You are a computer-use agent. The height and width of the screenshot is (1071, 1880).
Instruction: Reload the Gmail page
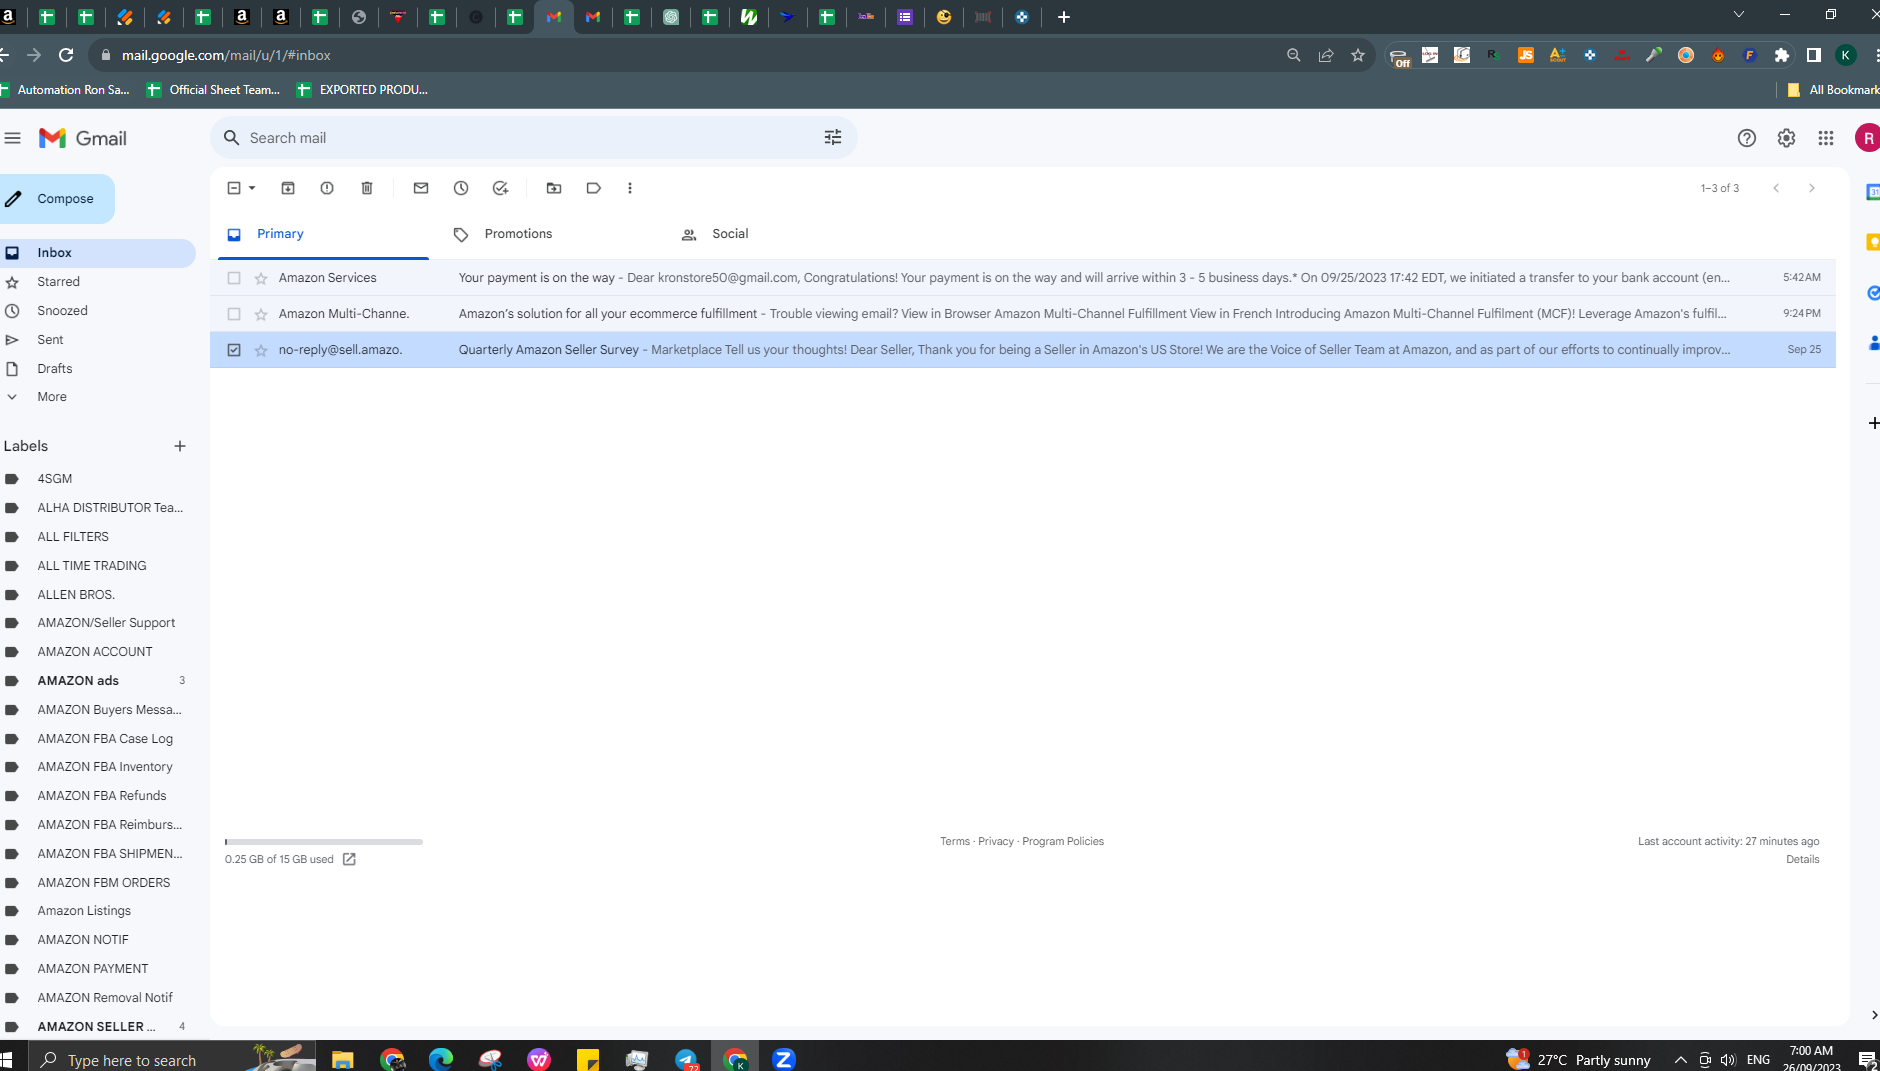click(66, 55)
